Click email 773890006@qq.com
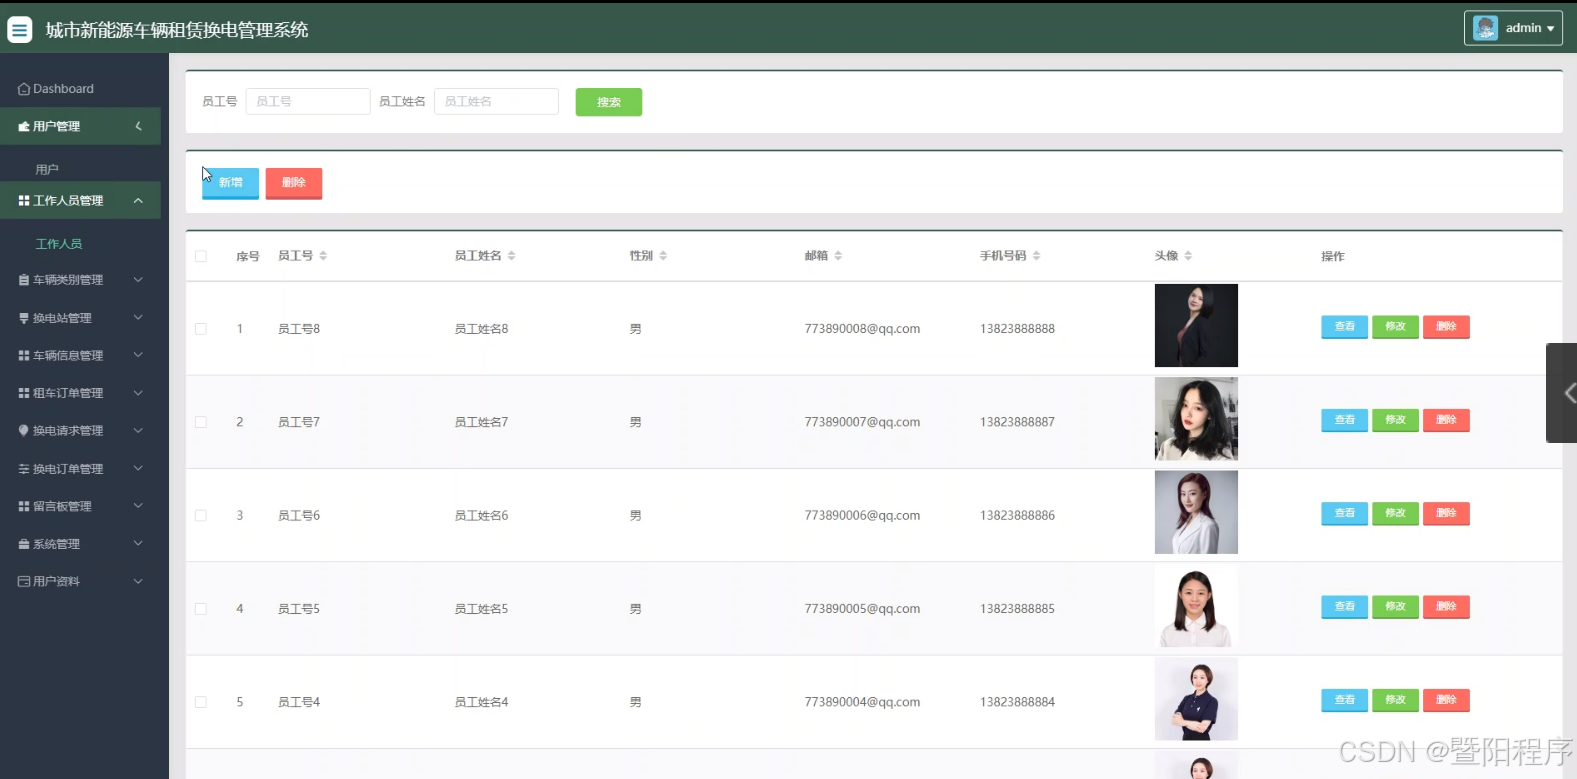Image resolution: width=1577 pixels, height=779 pixels. (862, 516)
